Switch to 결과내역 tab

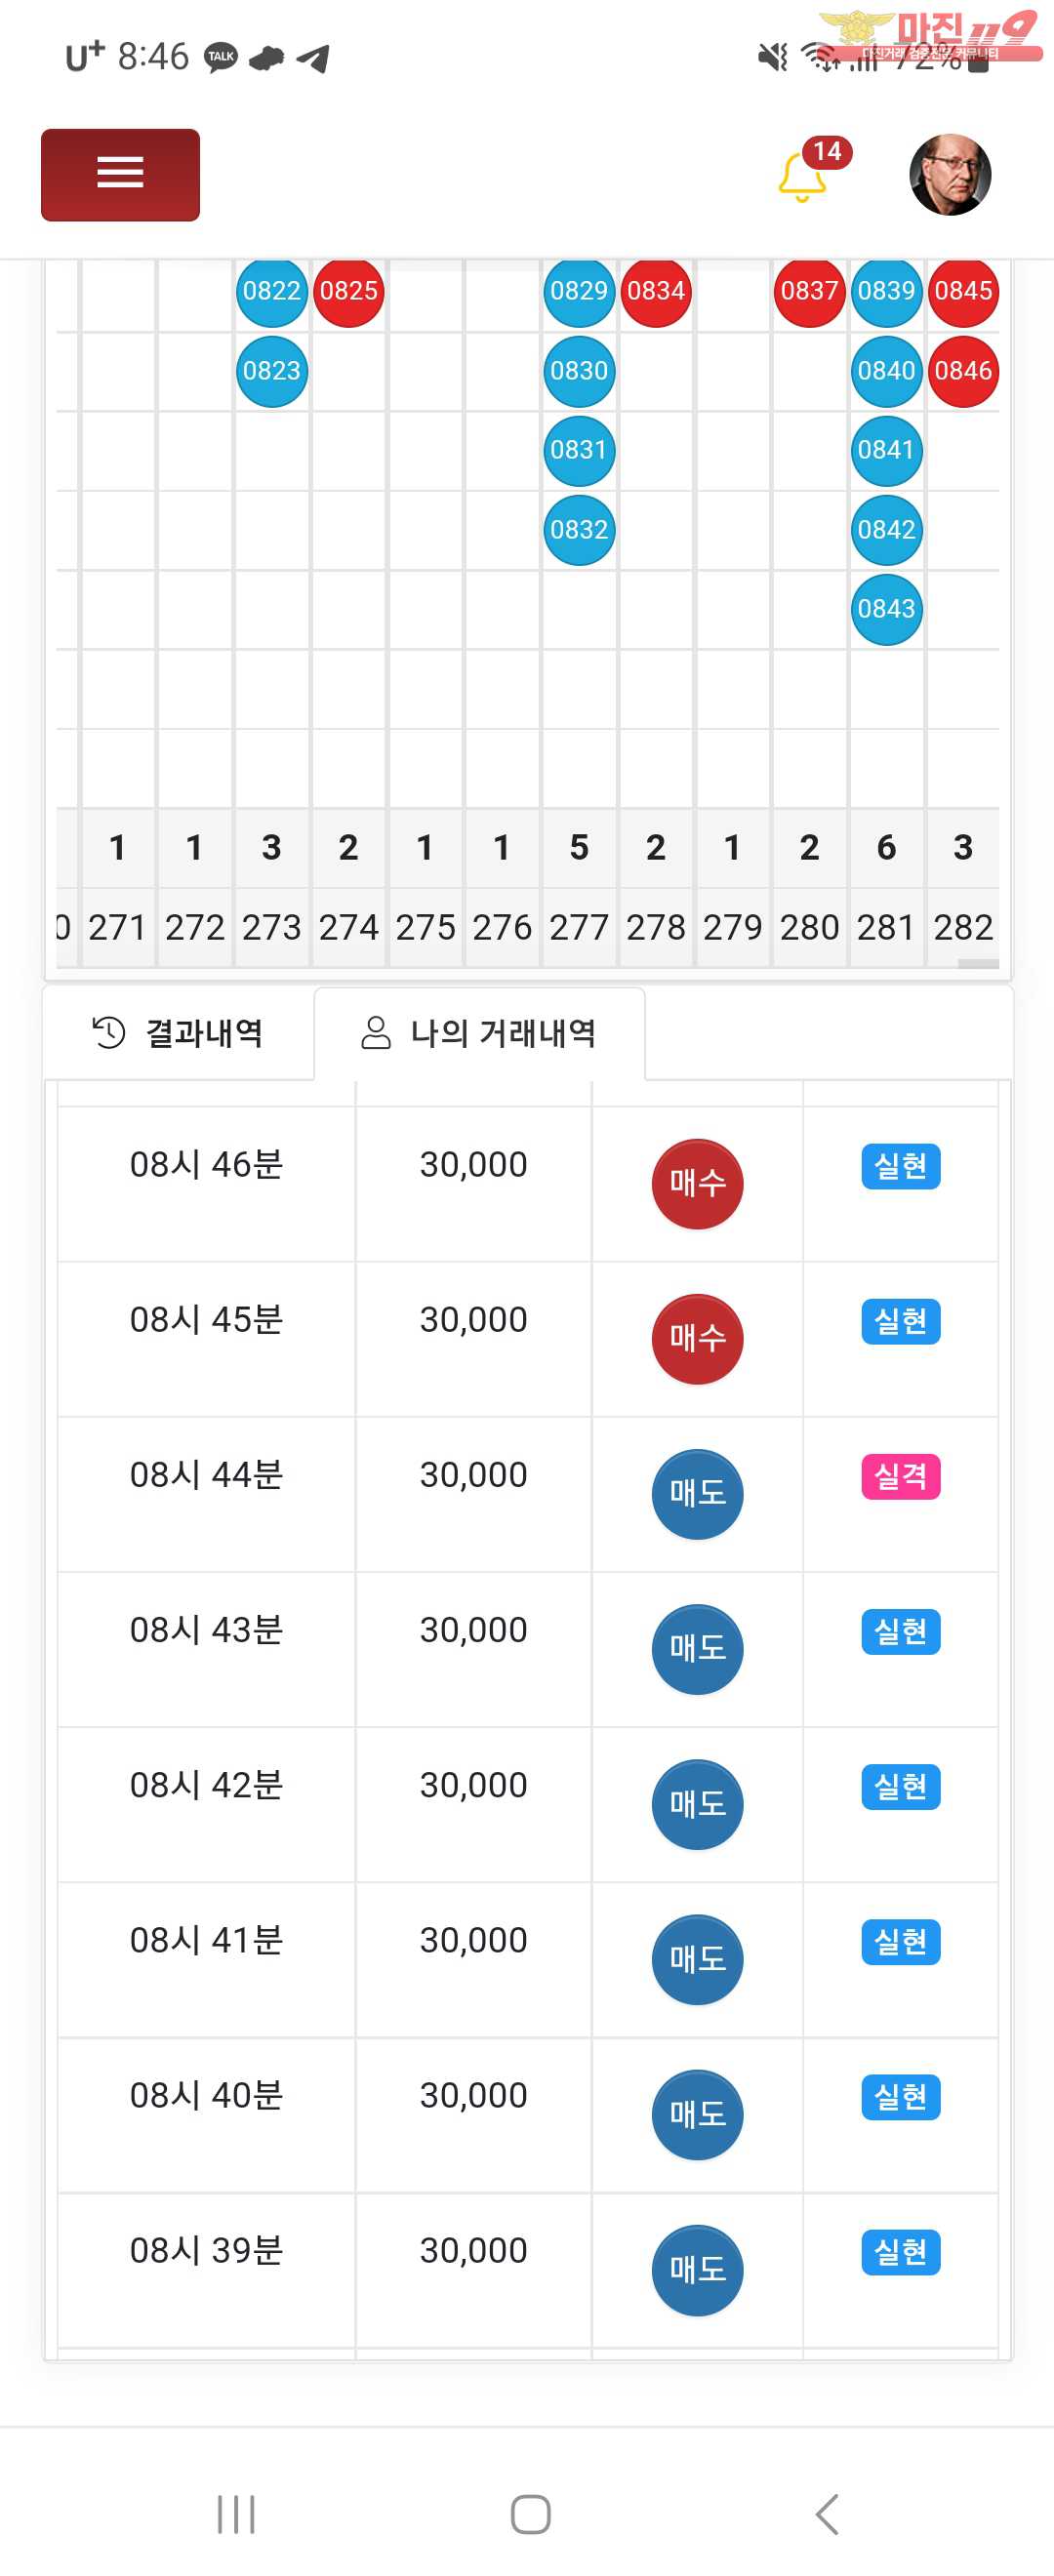179,1033
